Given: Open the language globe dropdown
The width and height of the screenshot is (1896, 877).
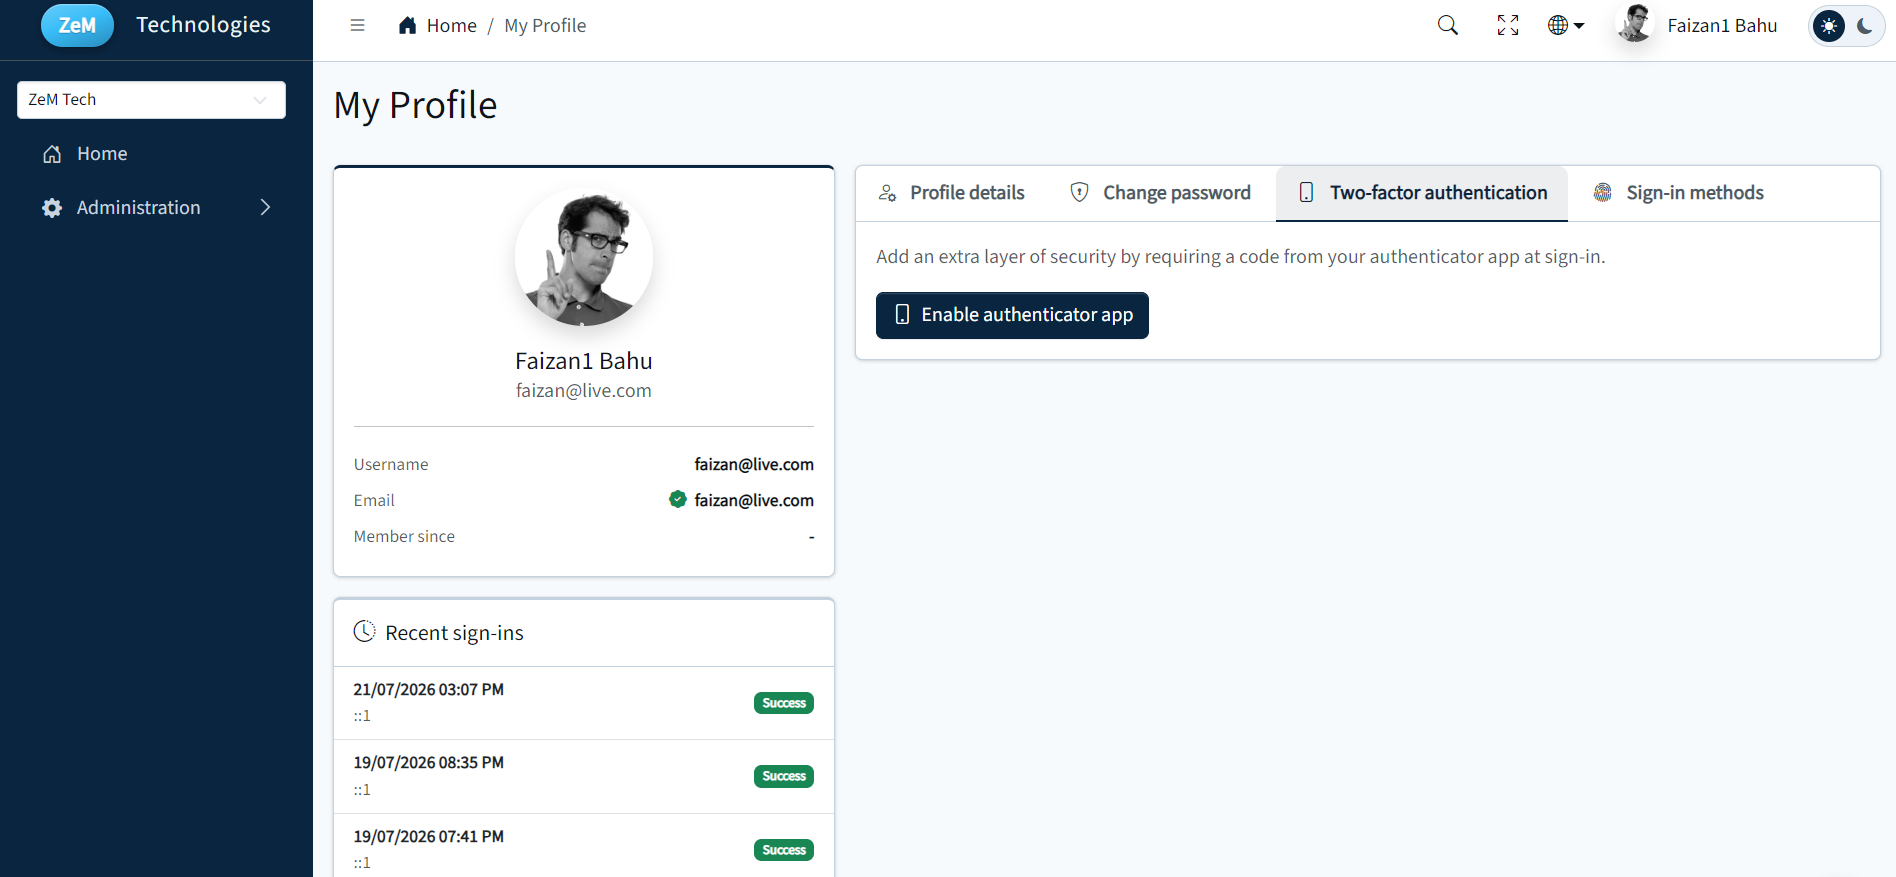Looking at the screenshot, I should pos(1566,25).
